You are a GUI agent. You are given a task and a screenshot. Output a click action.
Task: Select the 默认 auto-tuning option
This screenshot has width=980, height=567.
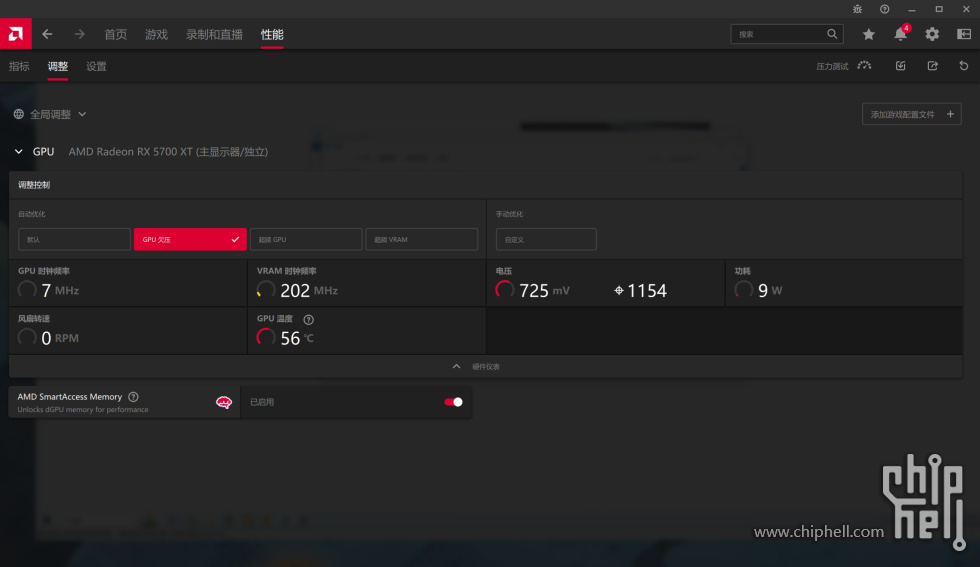[x=74, y=239]
